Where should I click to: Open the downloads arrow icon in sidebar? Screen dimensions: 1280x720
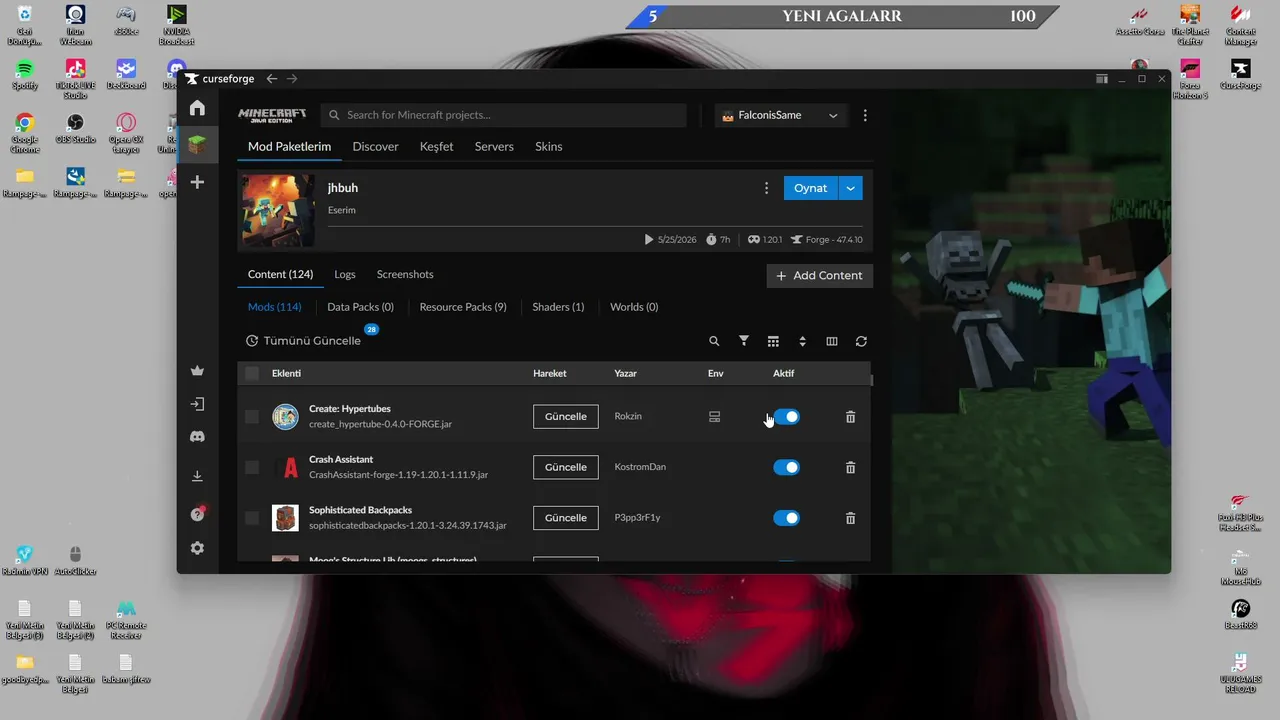pyautogui.click(x=197, y=476)
